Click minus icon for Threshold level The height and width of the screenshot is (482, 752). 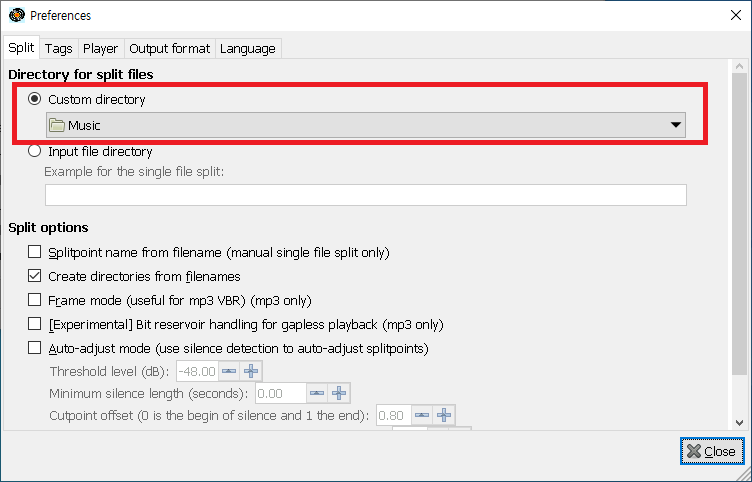230,371
